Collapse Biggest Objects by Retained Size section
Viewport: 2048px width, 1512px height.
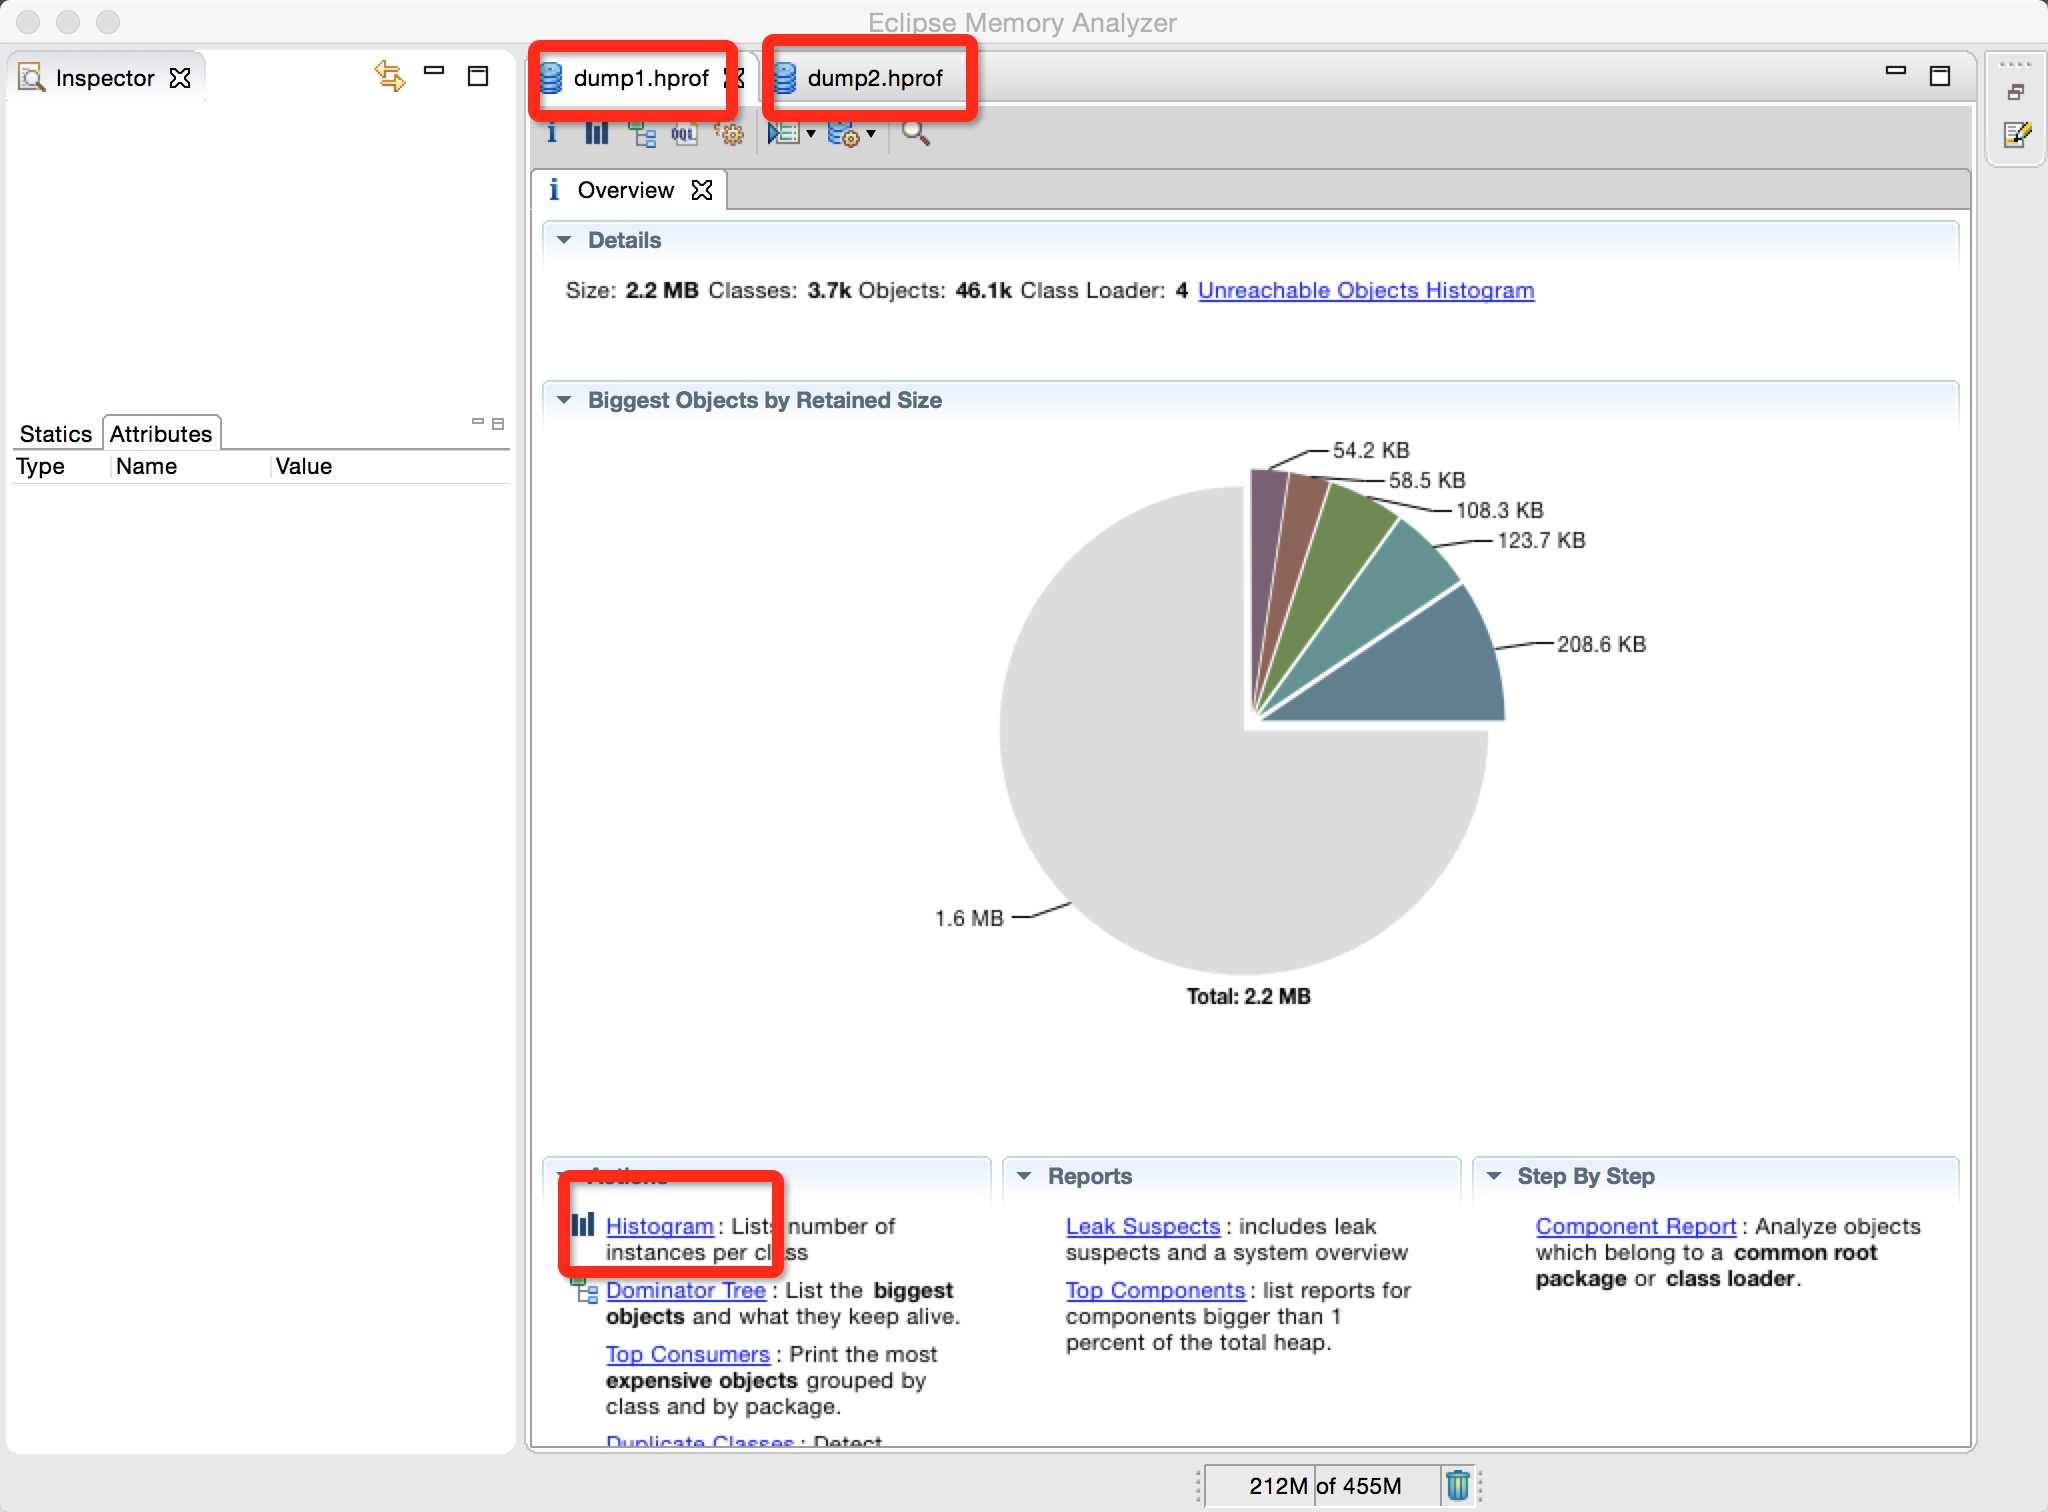click(x=564, y=400)
